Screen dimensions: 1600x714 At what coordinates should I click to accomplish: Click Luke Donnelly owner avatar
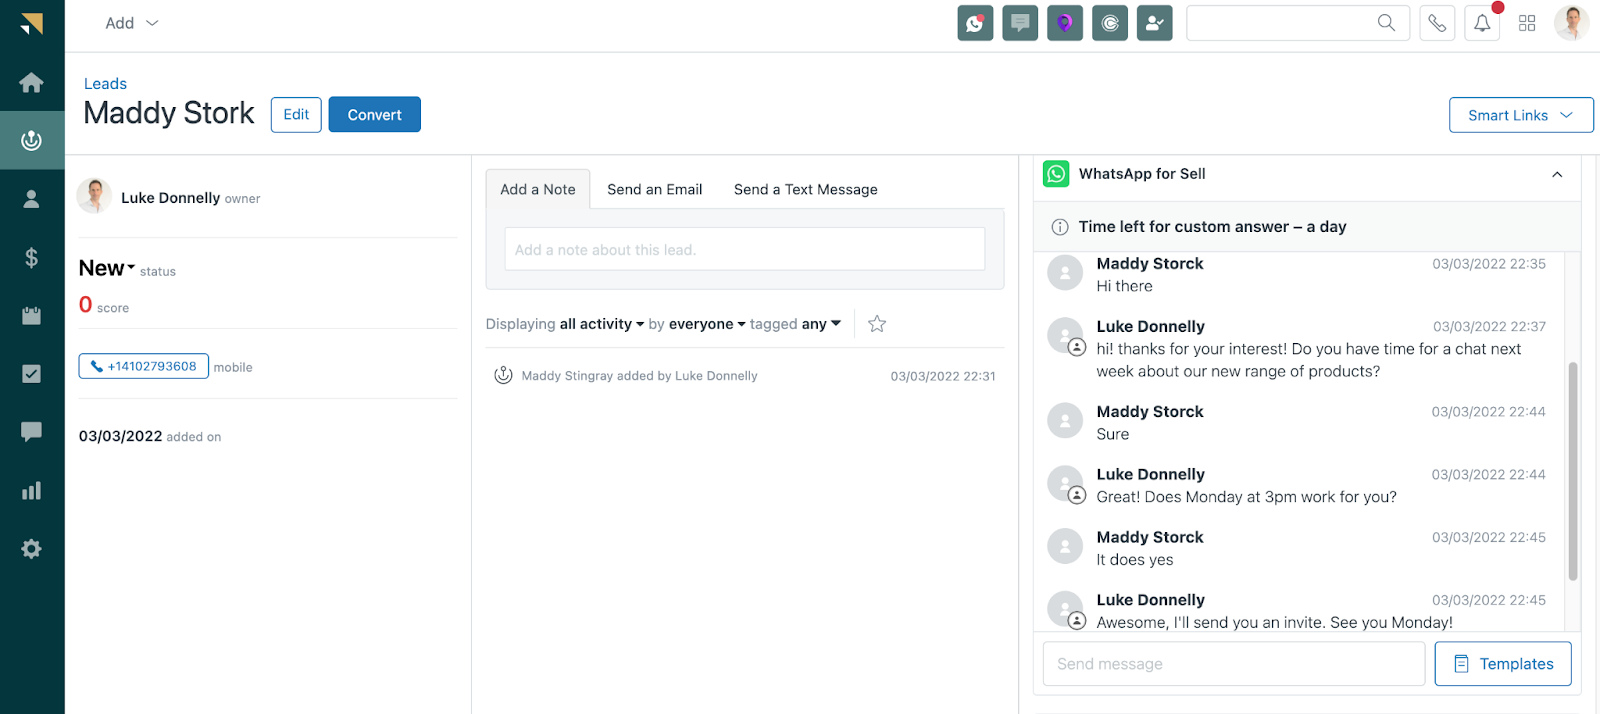94,196
